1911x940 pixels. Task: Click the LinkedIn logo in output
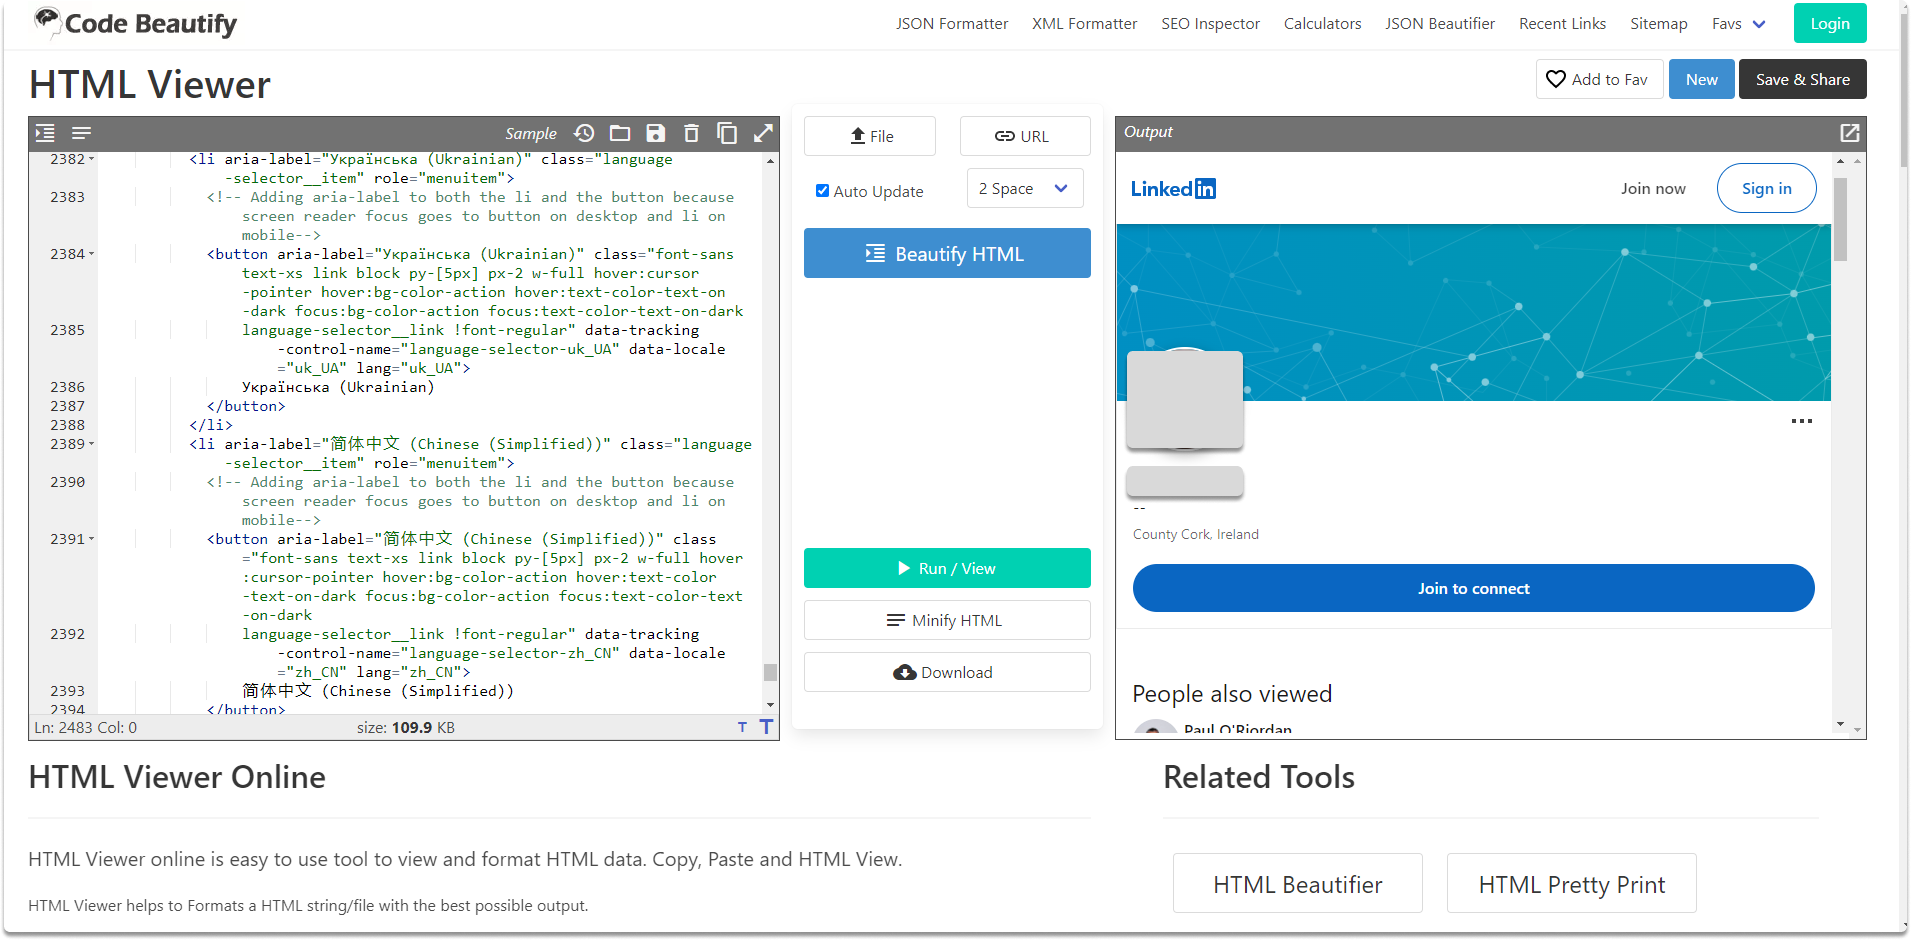[x=1173, y=189]
